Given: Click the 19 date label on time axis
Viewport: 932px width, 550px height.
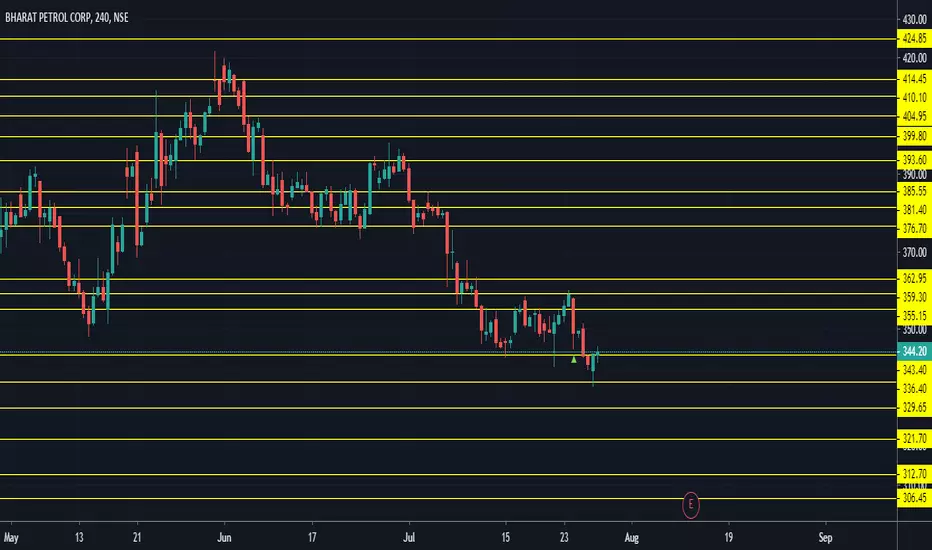Looking at the screenshot, I should click(729, 538).
